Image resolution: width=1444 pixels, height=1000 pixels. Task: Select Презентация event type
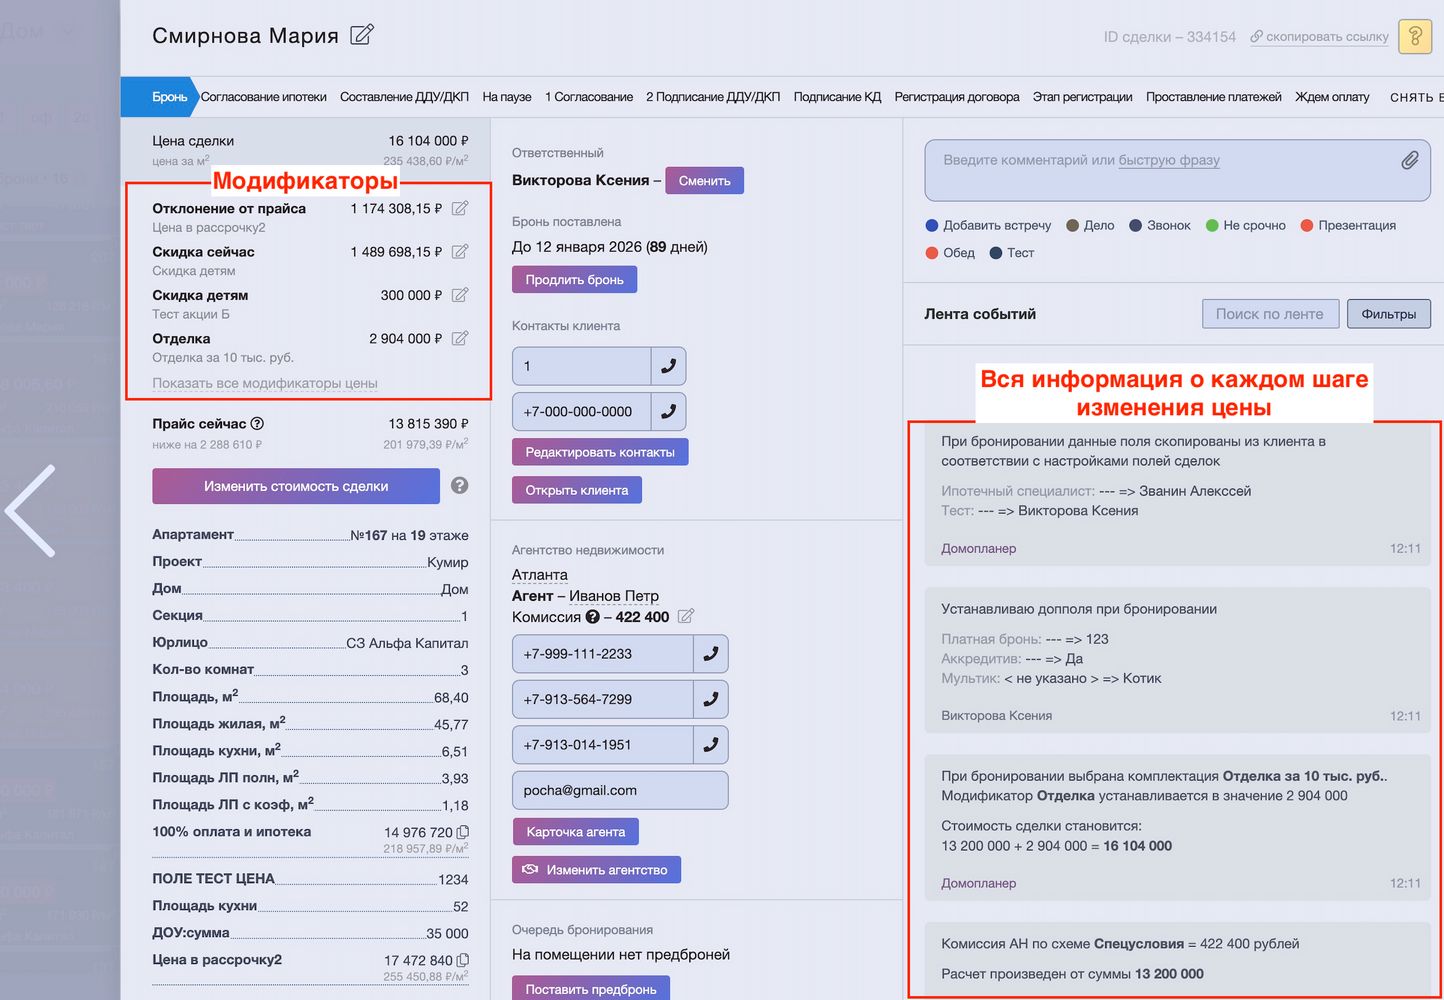(1348, 225)
